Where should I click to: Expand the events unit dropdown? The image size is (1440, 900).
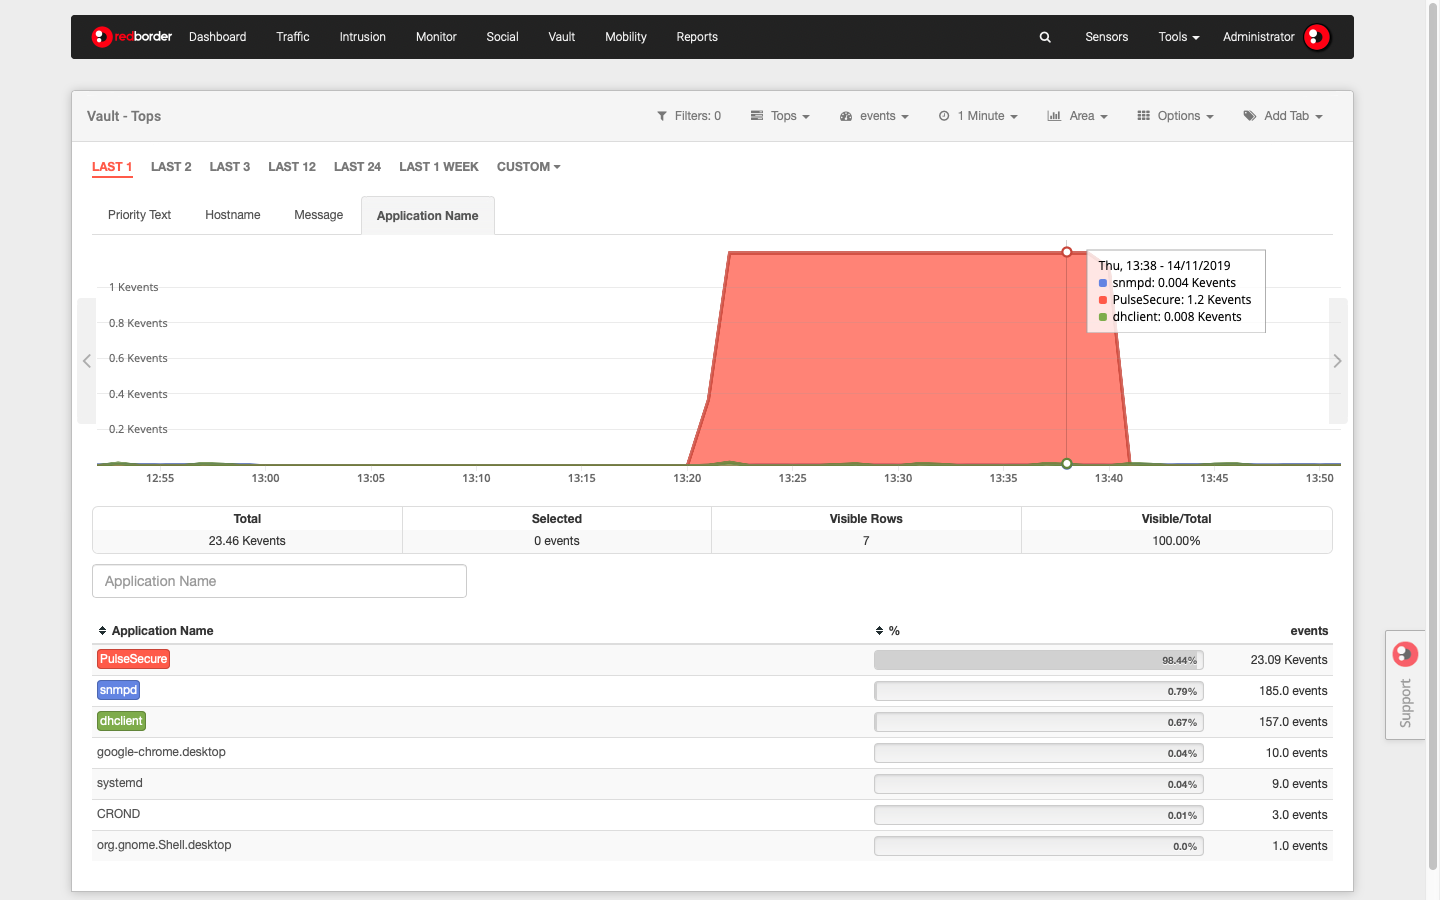pyautogui.click(x=874, y=116)
